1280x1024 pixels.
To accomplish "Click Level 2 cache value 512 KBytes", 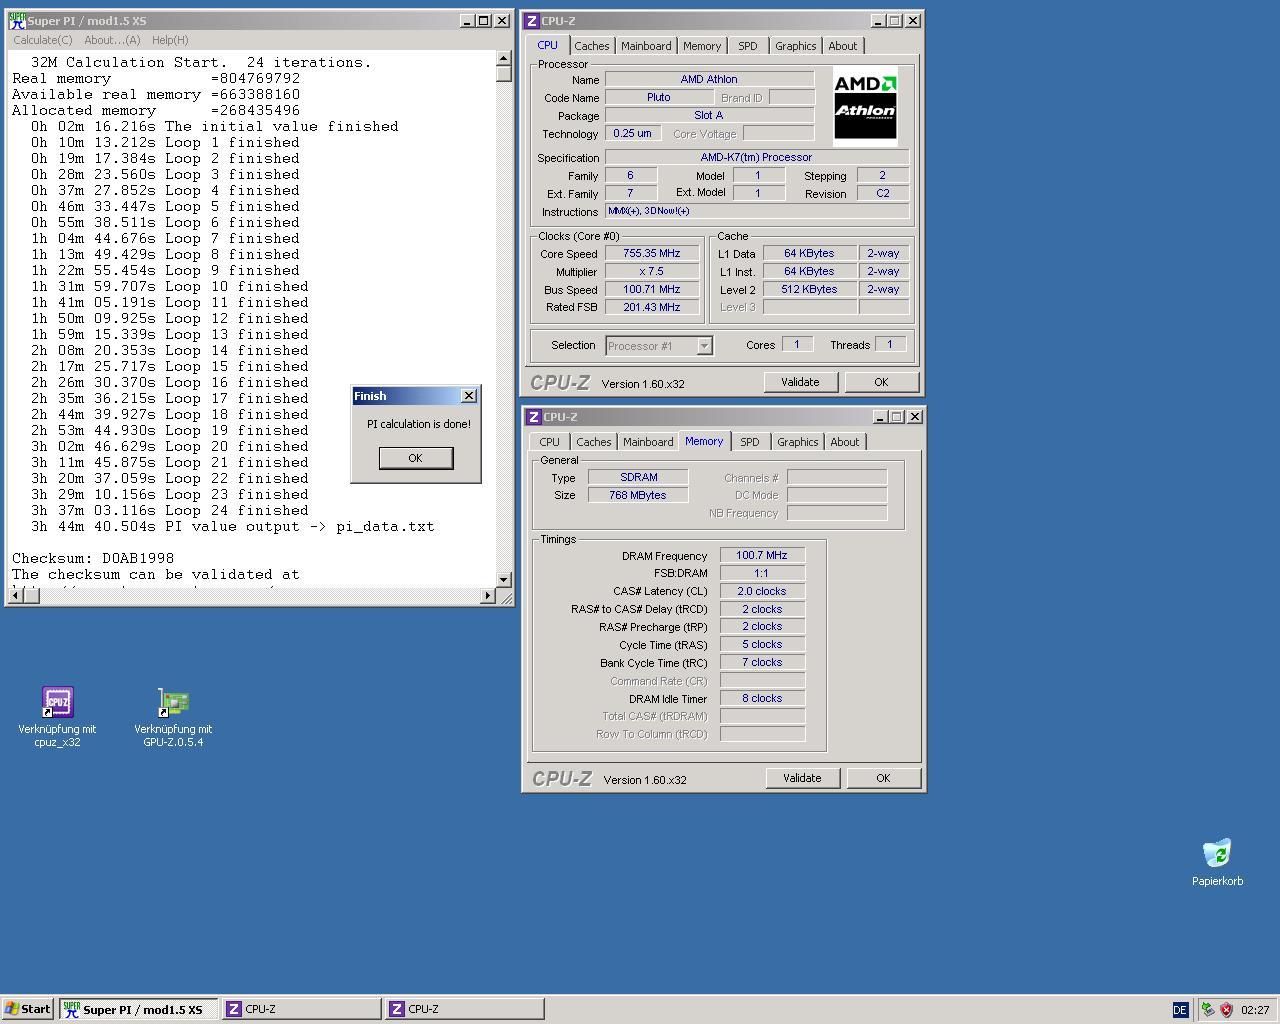I will tap(810, 290).
